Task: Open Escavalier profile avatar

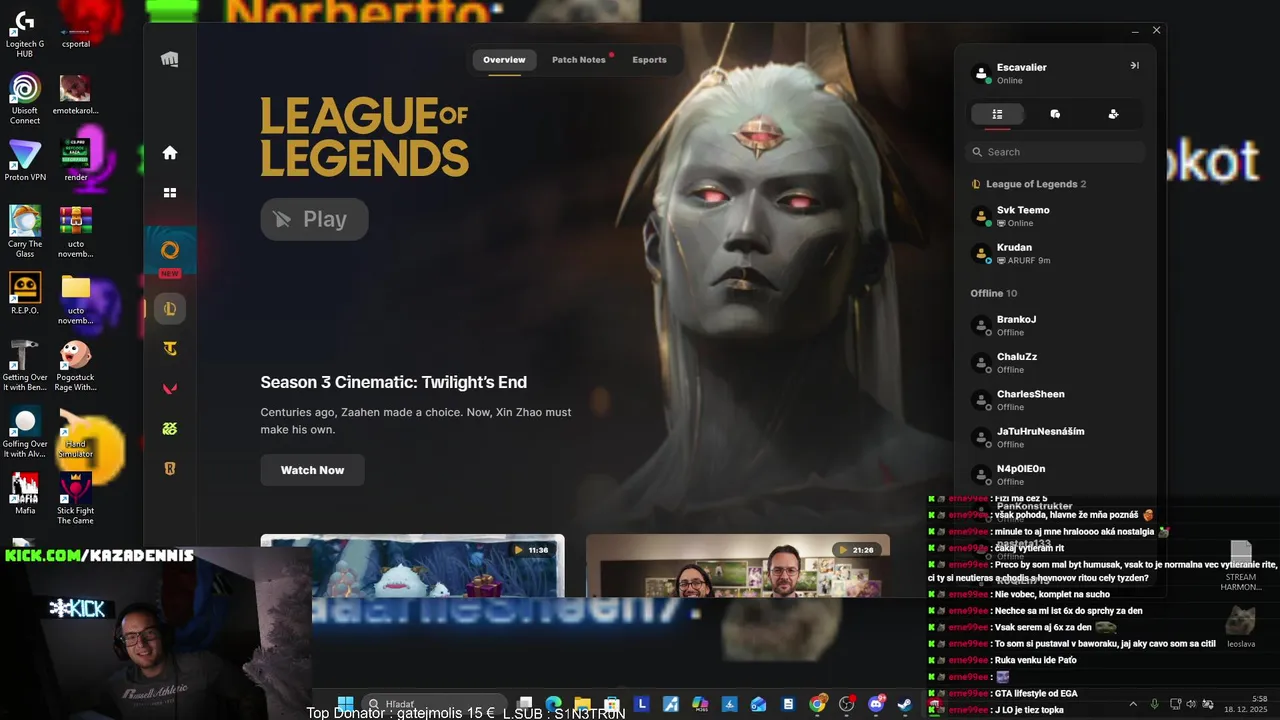Action: 981,73
